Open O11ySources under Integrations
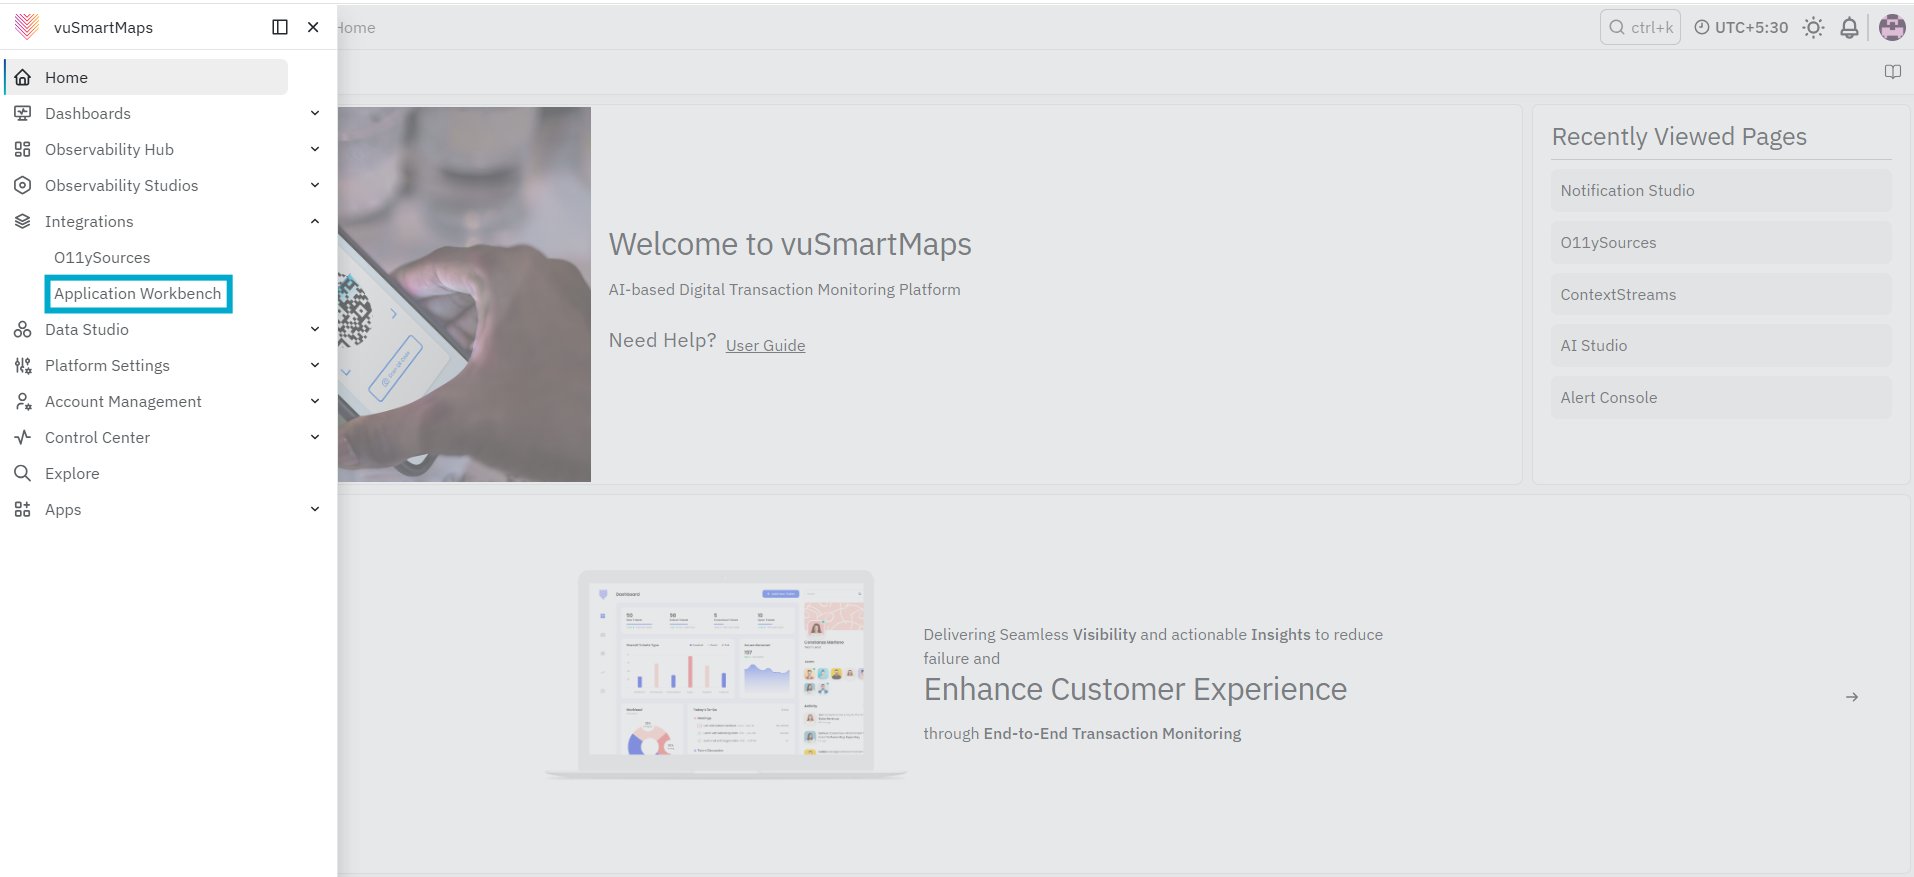Screen dimensions: 1914x877 coord(102,257)
